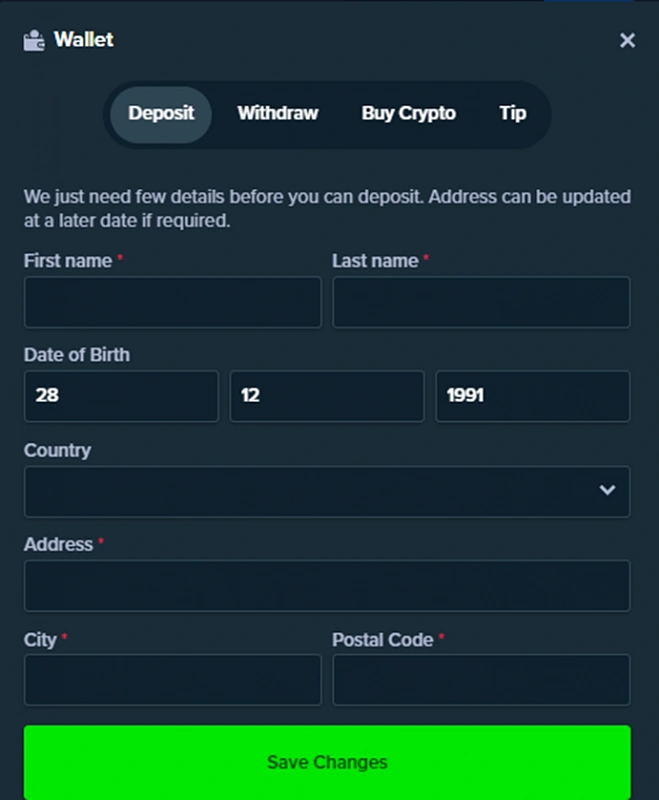The image size is (659, 800).
Task: Click the Save Changes button
Action: click(328, 762)
